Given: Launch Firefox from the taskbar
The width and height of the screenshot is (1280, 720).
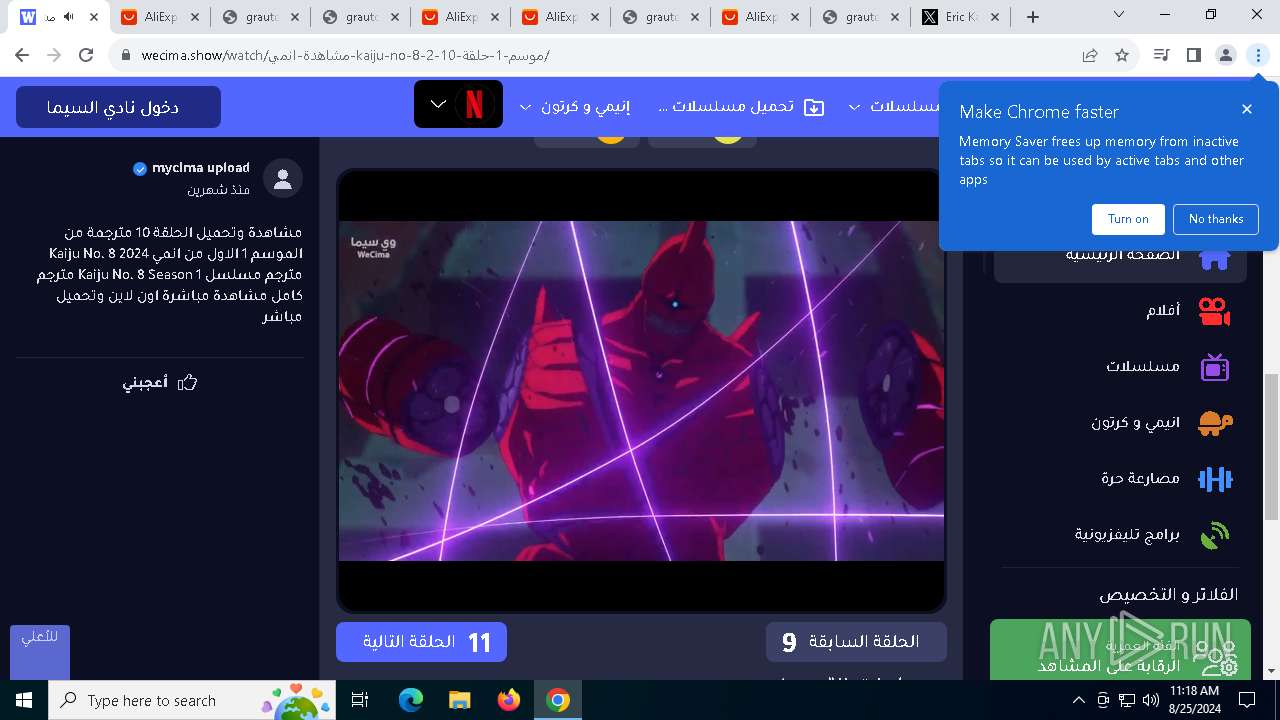Looking at the screenshot, I should click(509, 700).
